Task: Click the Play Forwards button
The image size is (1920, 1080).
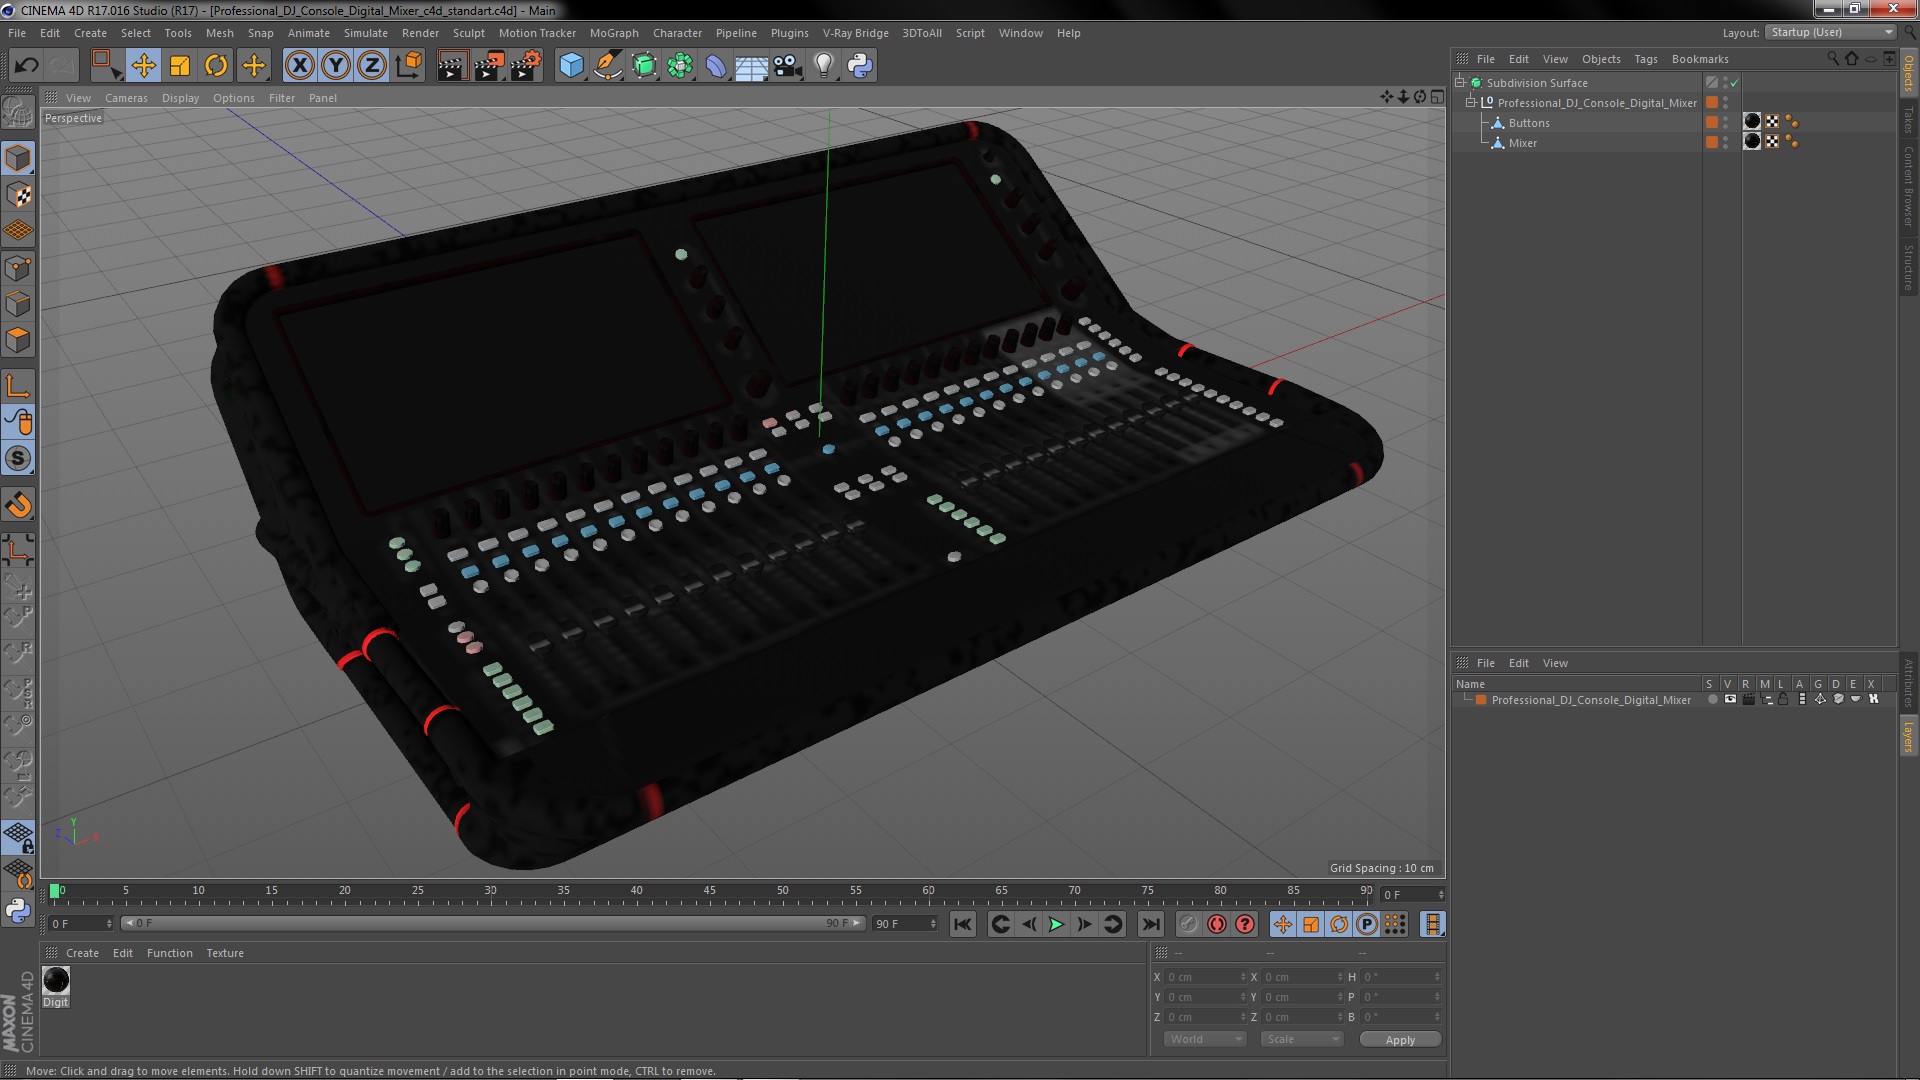Action: click(1056, 925)
